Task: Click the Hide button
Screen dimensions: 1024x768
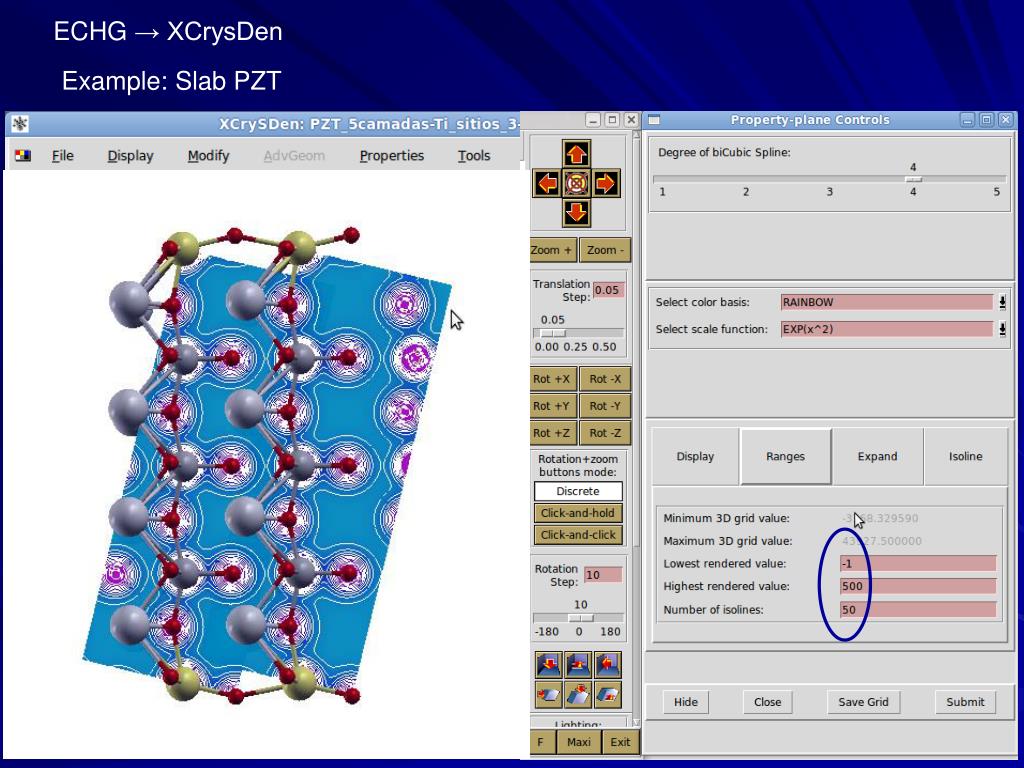Action: coord(686,702)
